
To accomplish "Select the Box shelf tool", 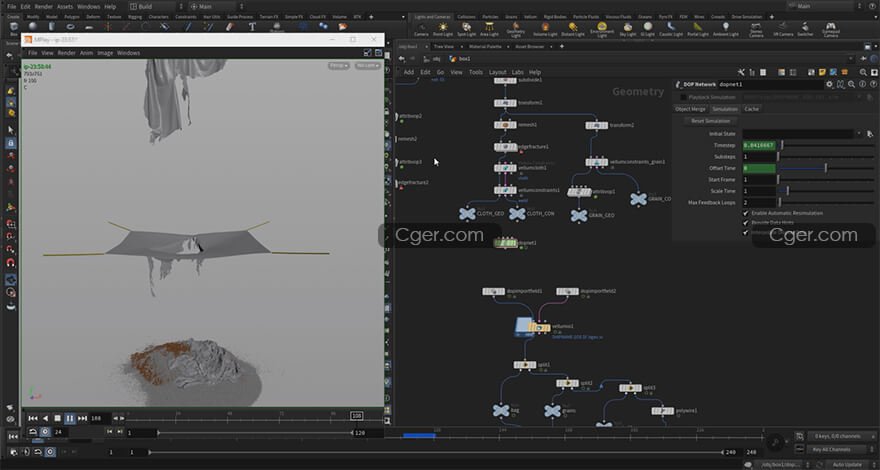I will [13, 28].
